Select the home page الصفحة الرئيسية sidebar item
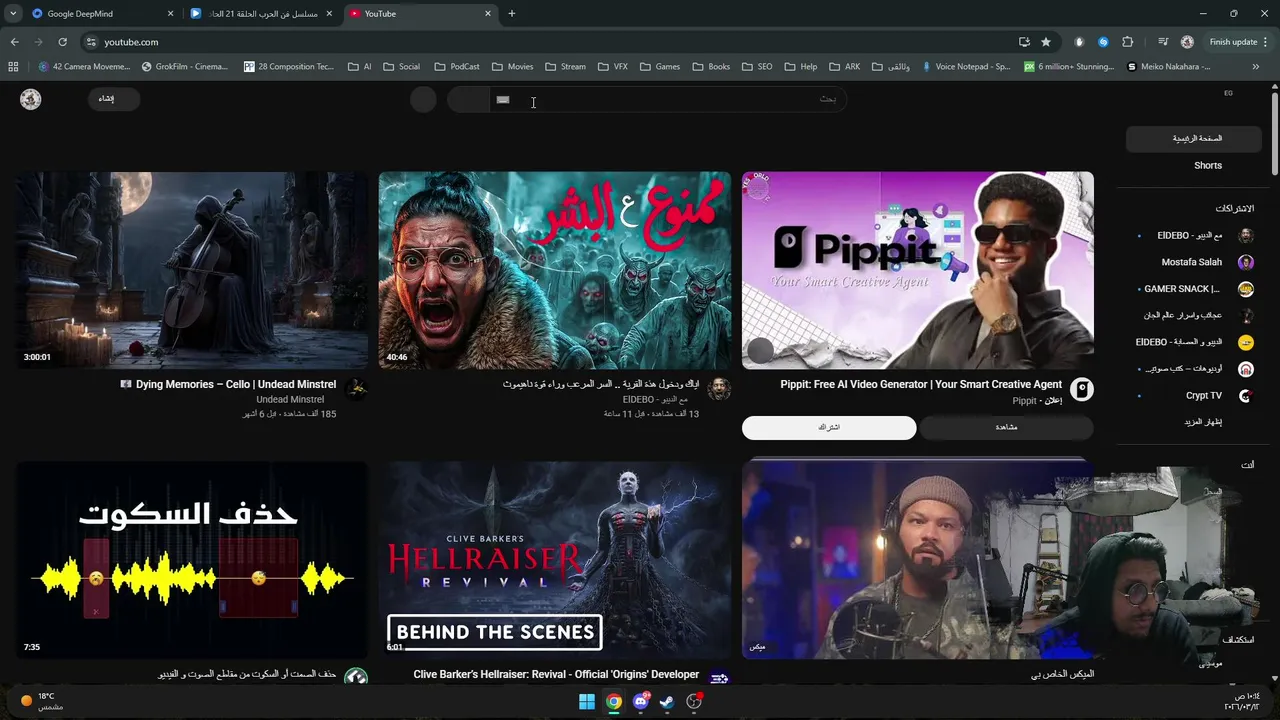Image resolution: width=1280 pixels, height=720 pixels. [x=1196, y=139]
